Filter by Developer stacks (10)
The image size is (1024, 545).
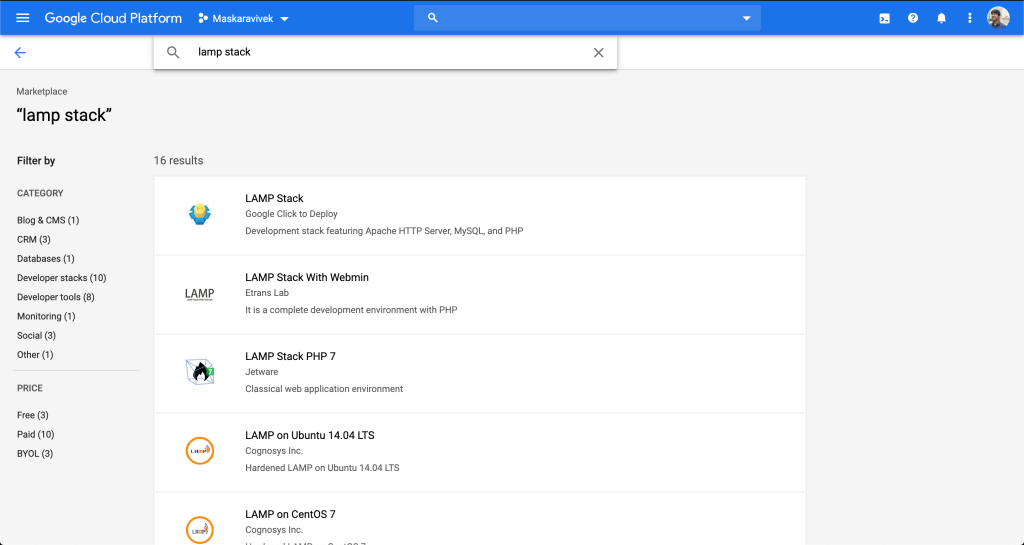[61, 277]
